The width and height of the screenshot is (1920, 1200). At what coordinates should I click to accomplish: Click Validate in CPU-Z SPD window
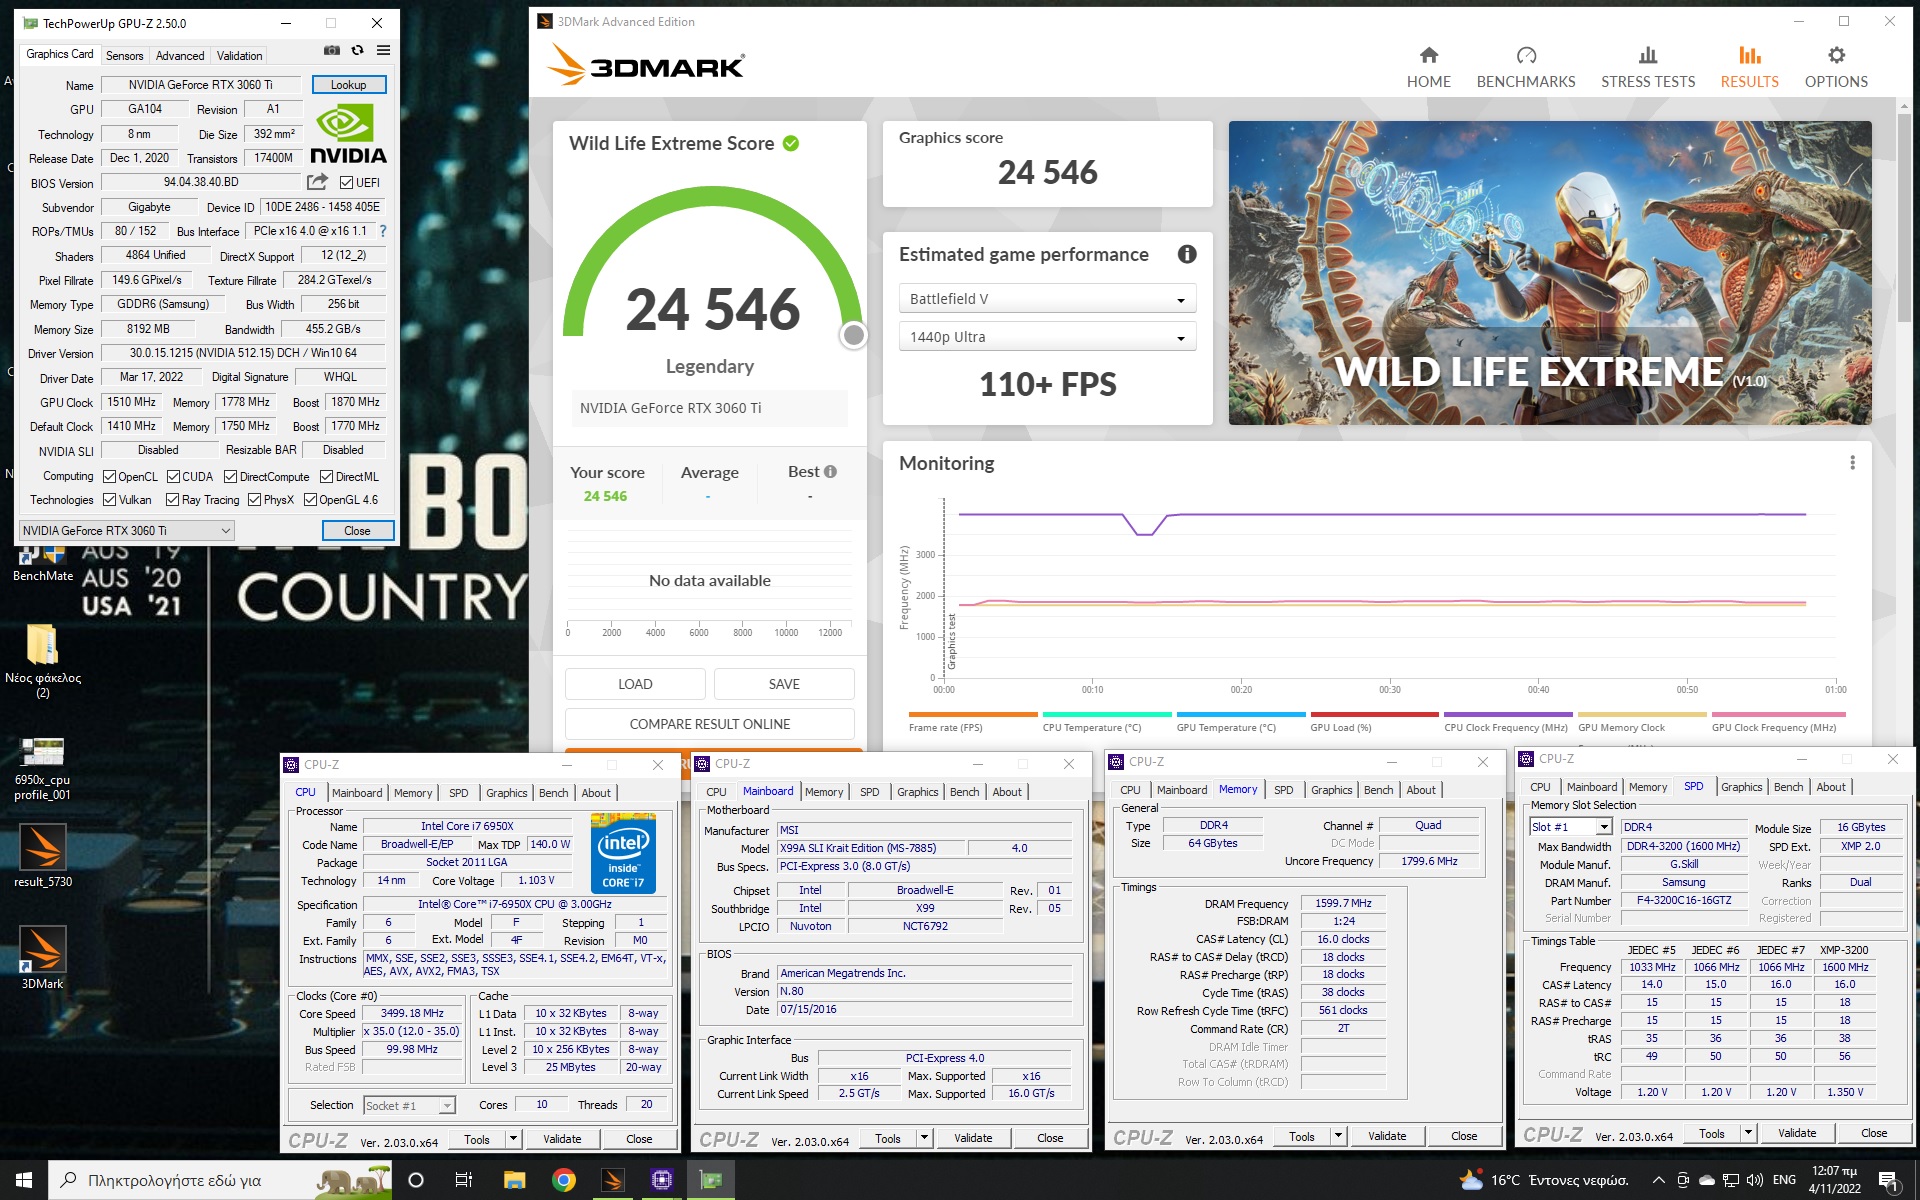point(1797,1133)
